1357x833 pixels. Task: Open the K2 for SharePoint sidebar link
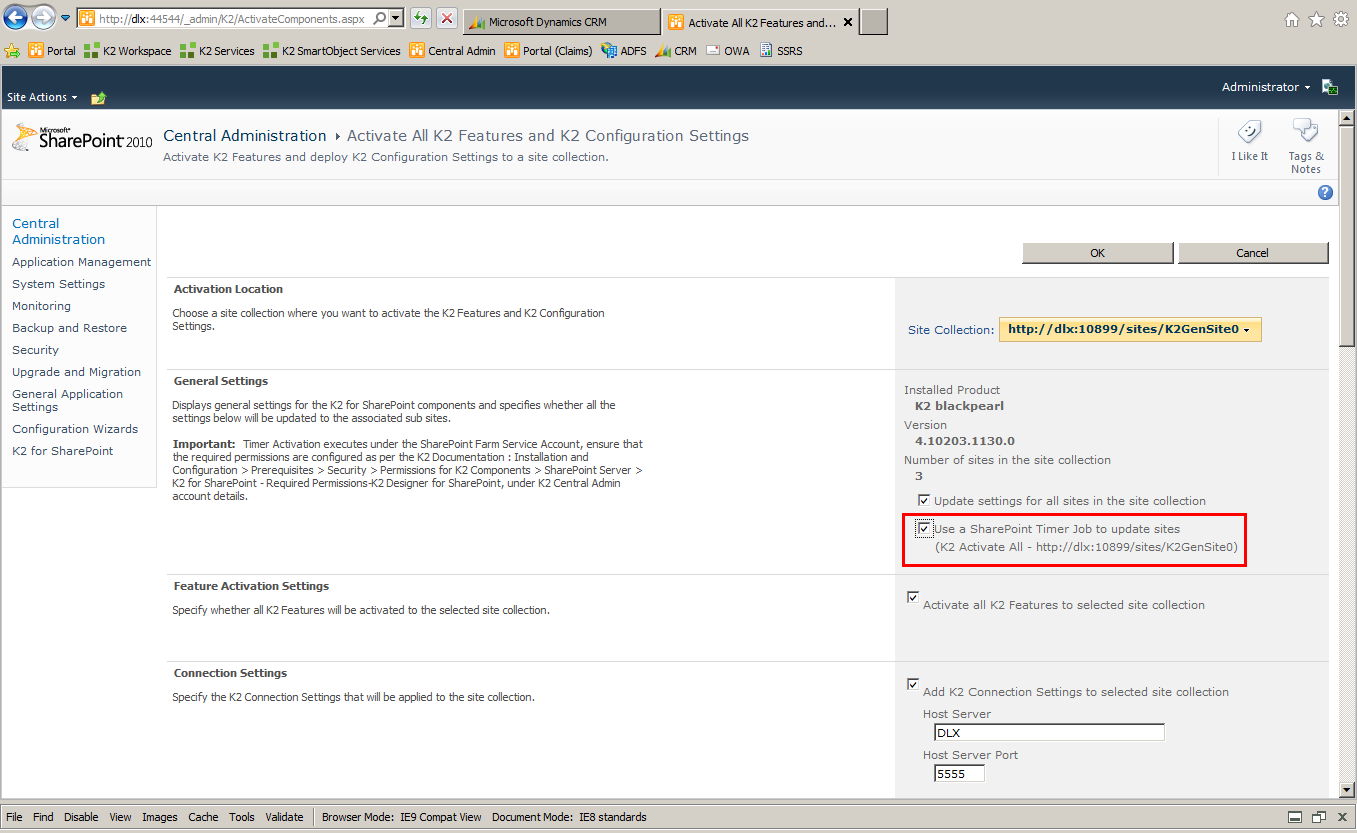63,451
